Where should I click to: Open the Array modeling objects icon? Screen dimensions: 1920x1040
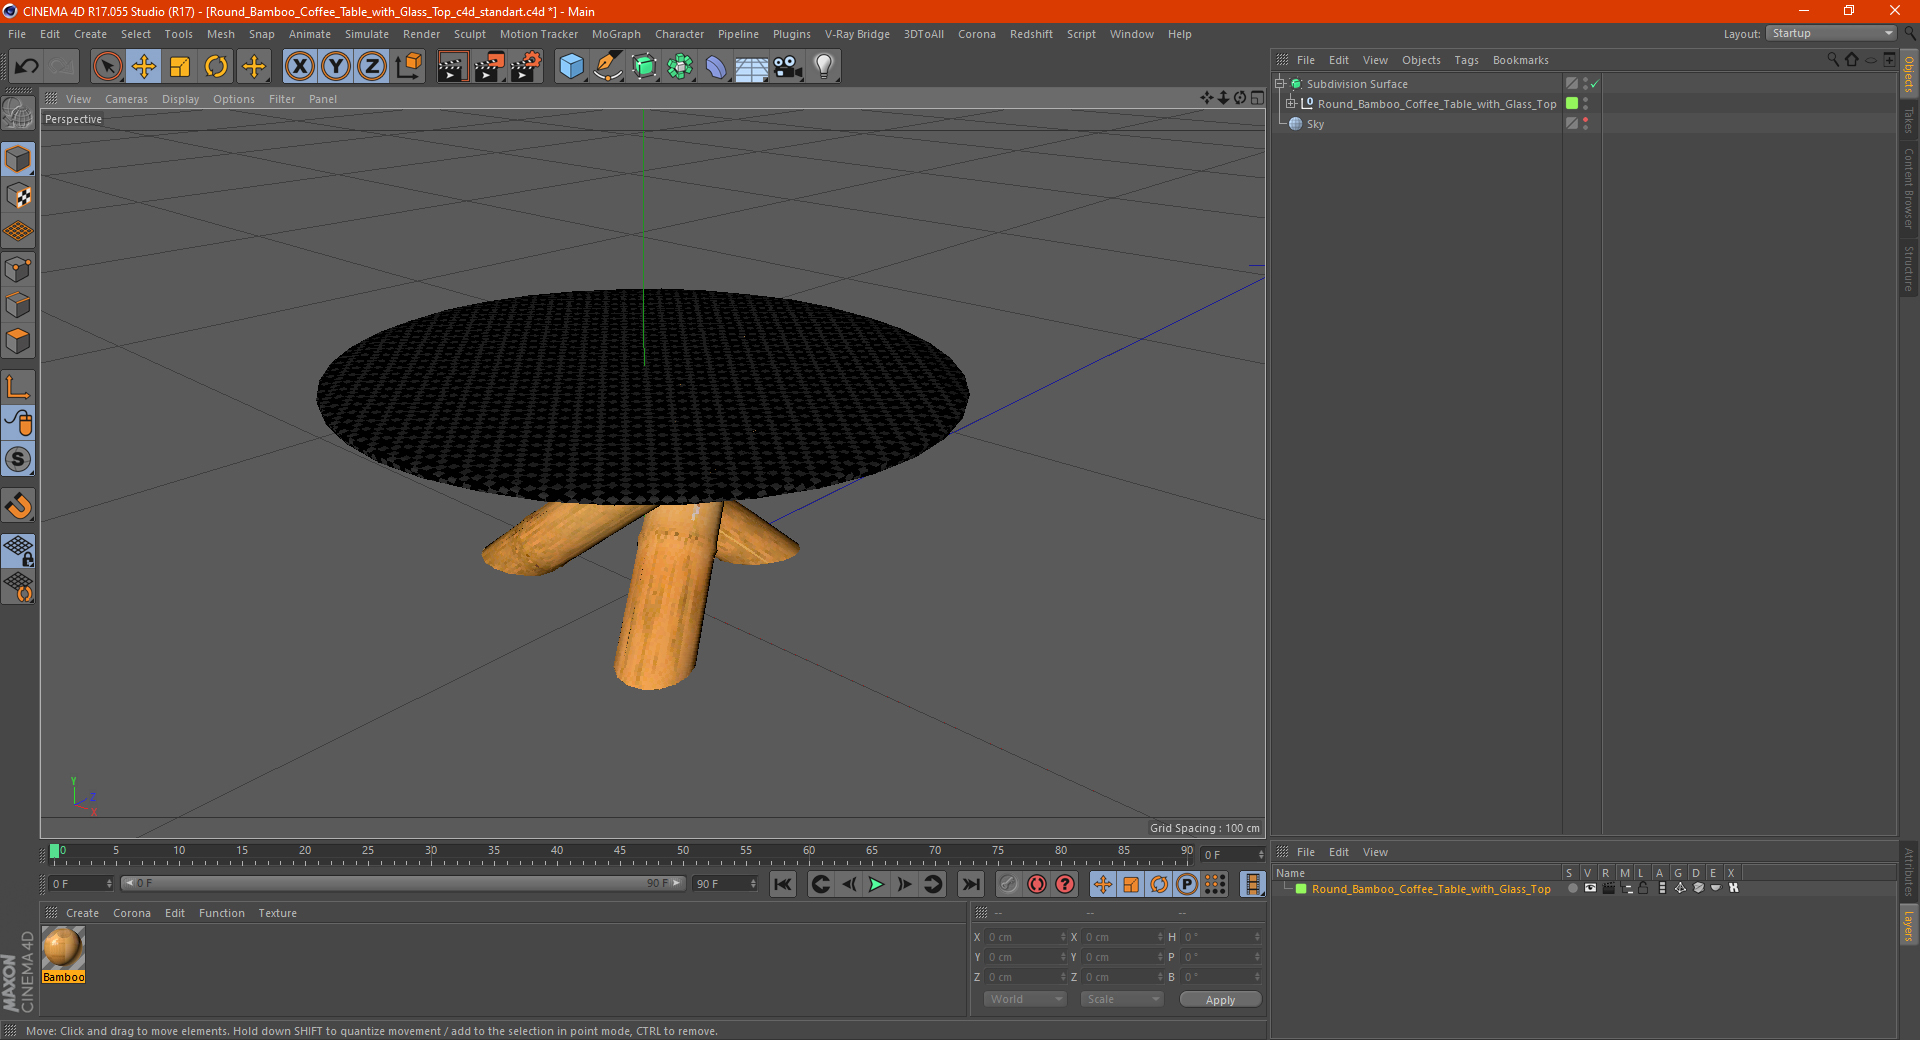(x=680, y=67)
